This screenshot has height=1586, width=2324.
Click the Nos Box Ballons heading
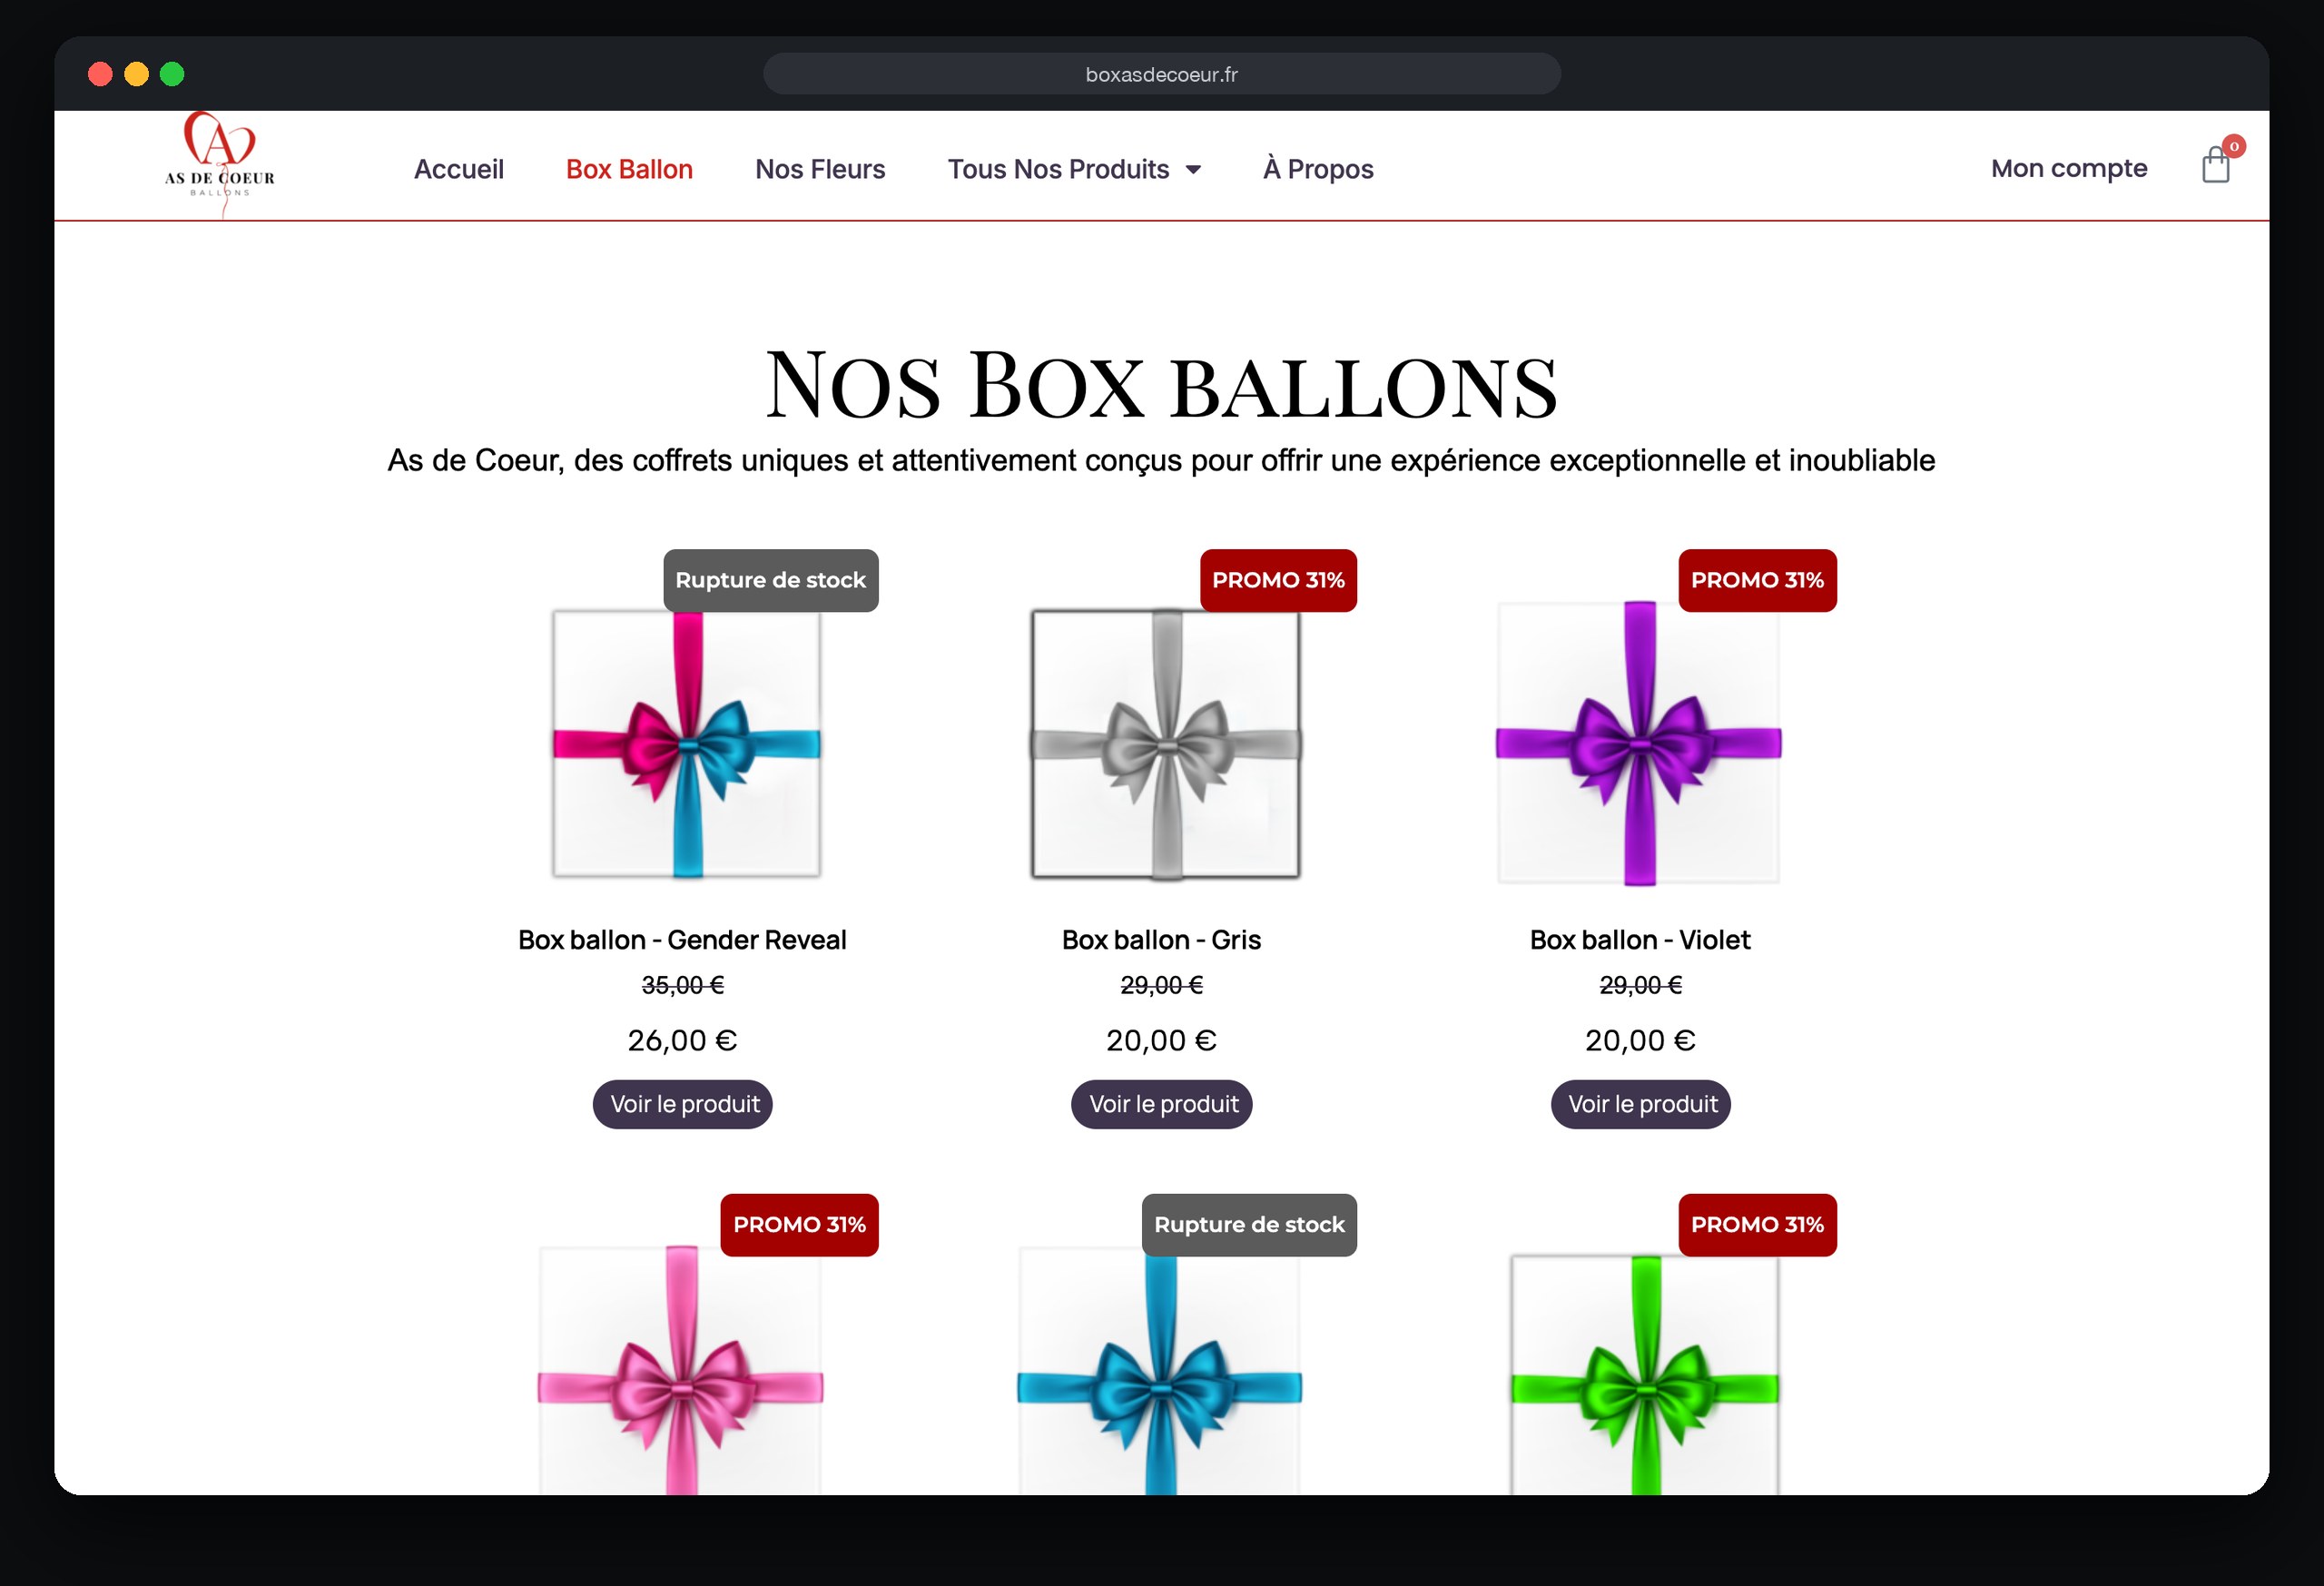[1161, 385]
